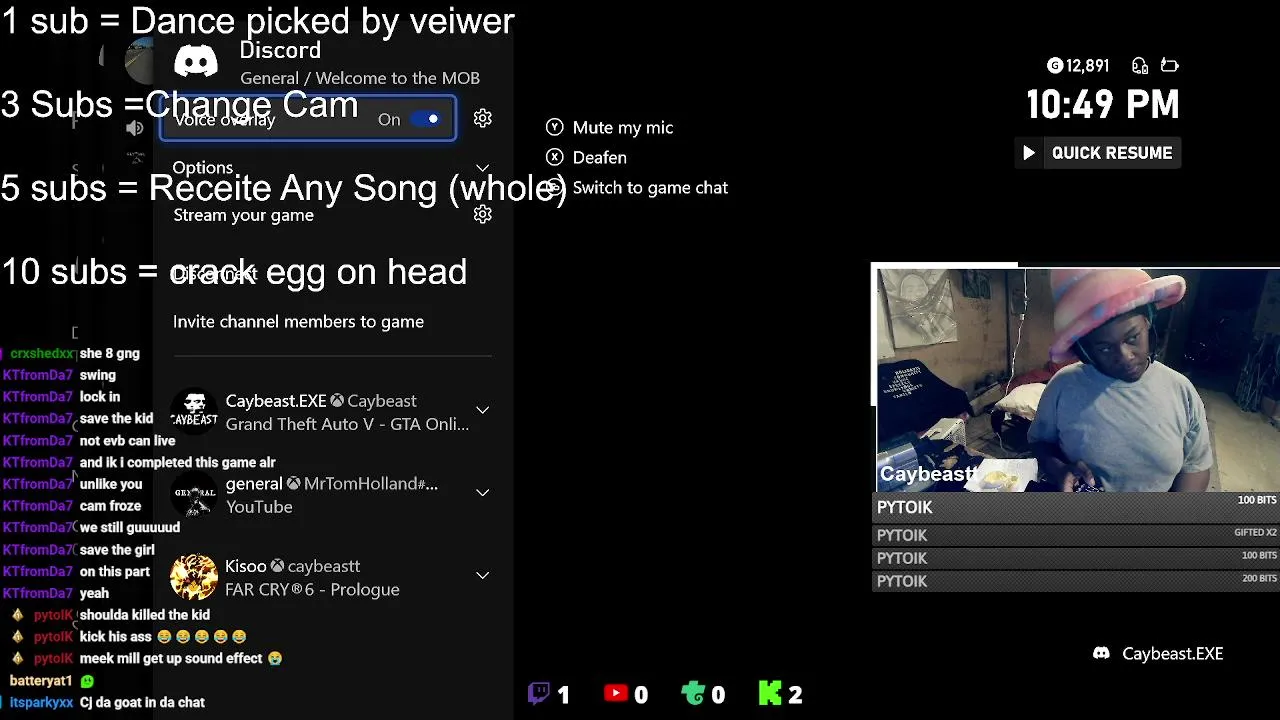The image size is (1280, 720).
Task: Select Mute my mic
Action: point(610,127)
